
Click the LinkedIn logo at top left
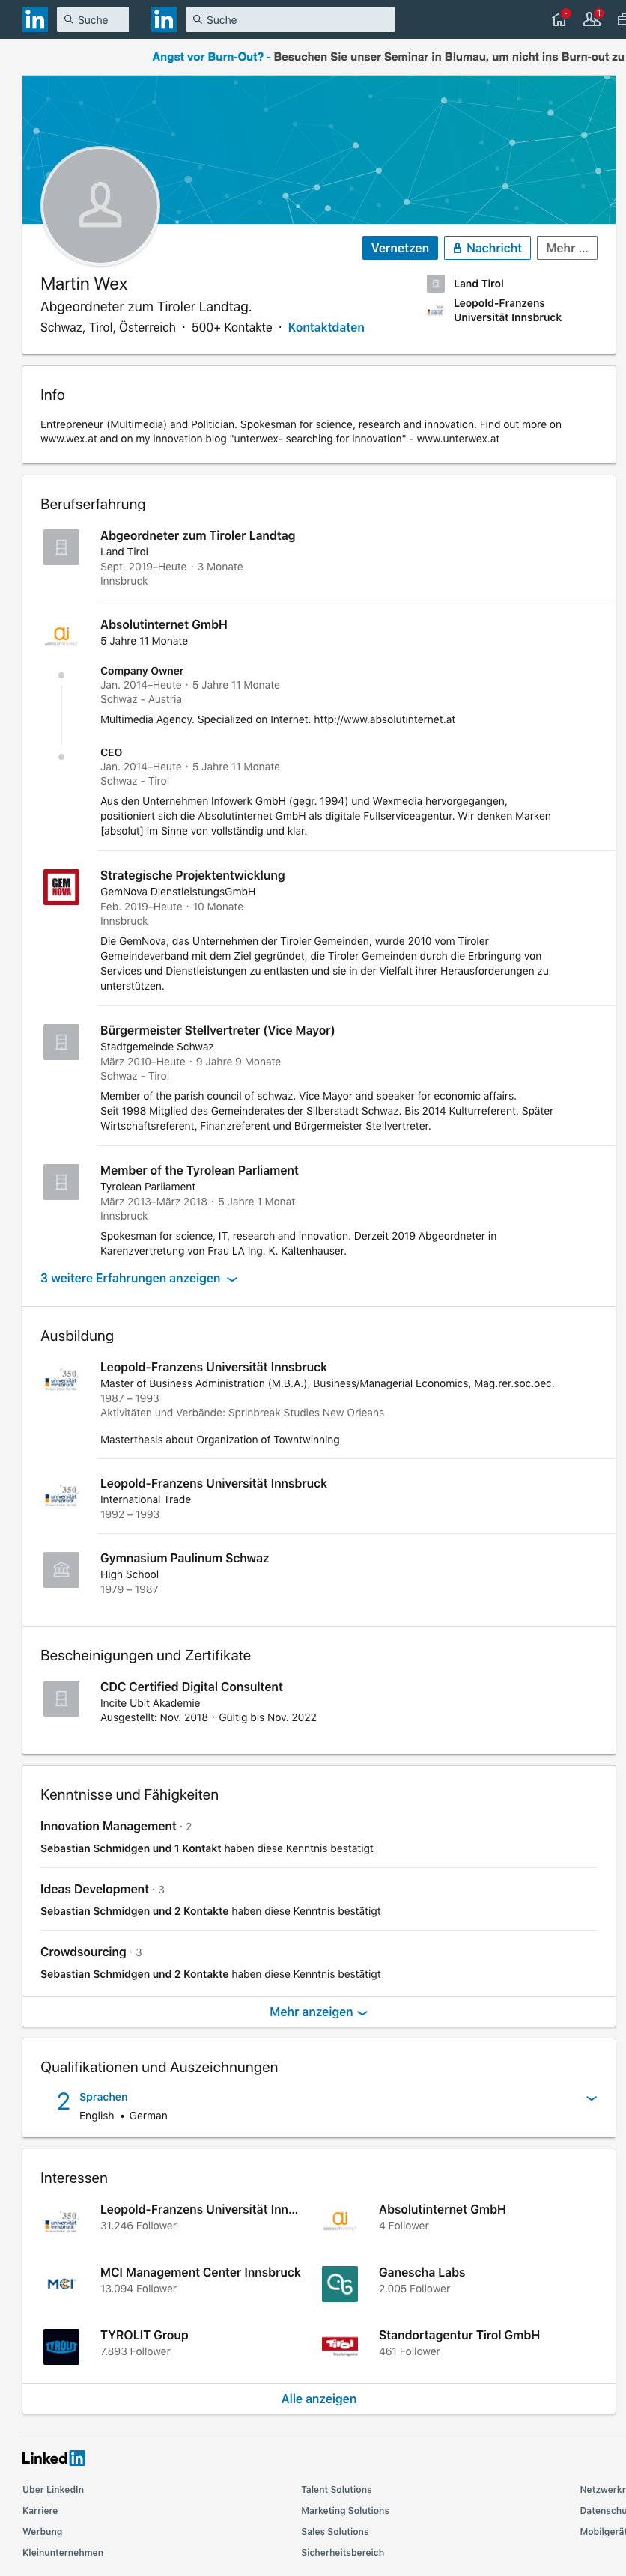[35, 19]
